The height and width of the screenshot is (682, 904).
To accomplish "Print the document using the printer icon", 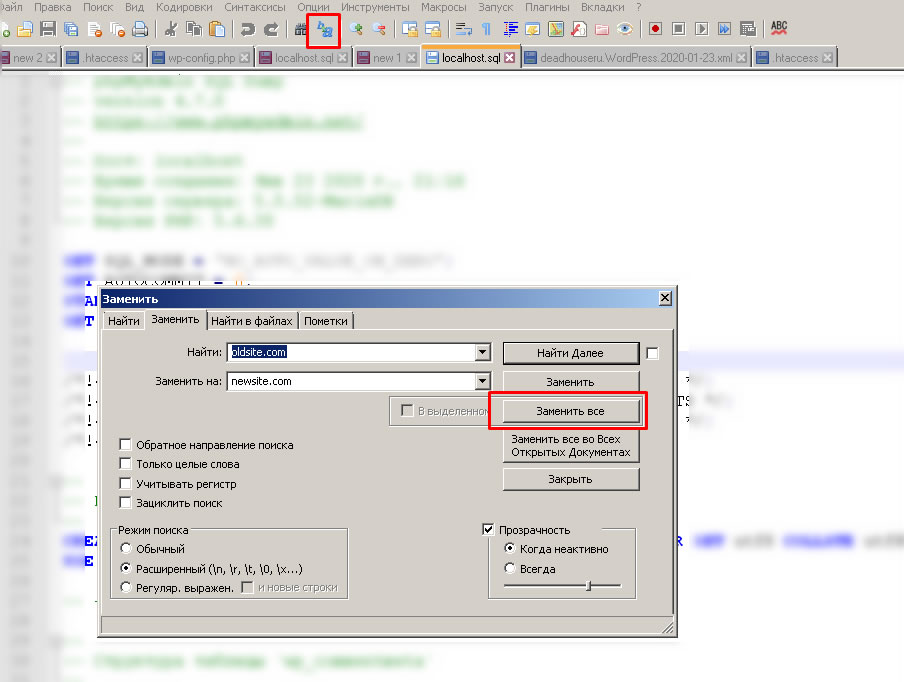I will coord(140,29).
